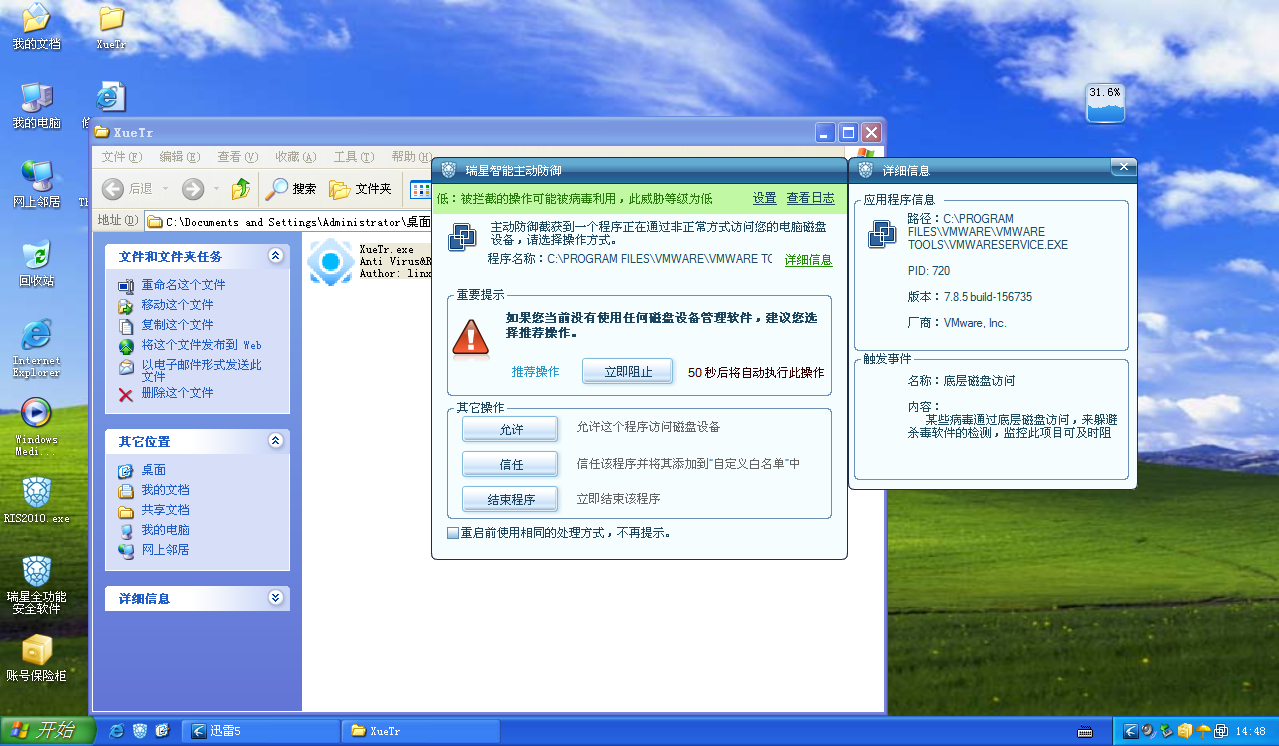Click 以电子邮件形式发送此文件 link

pyautogui.click(x=201, y=371)
